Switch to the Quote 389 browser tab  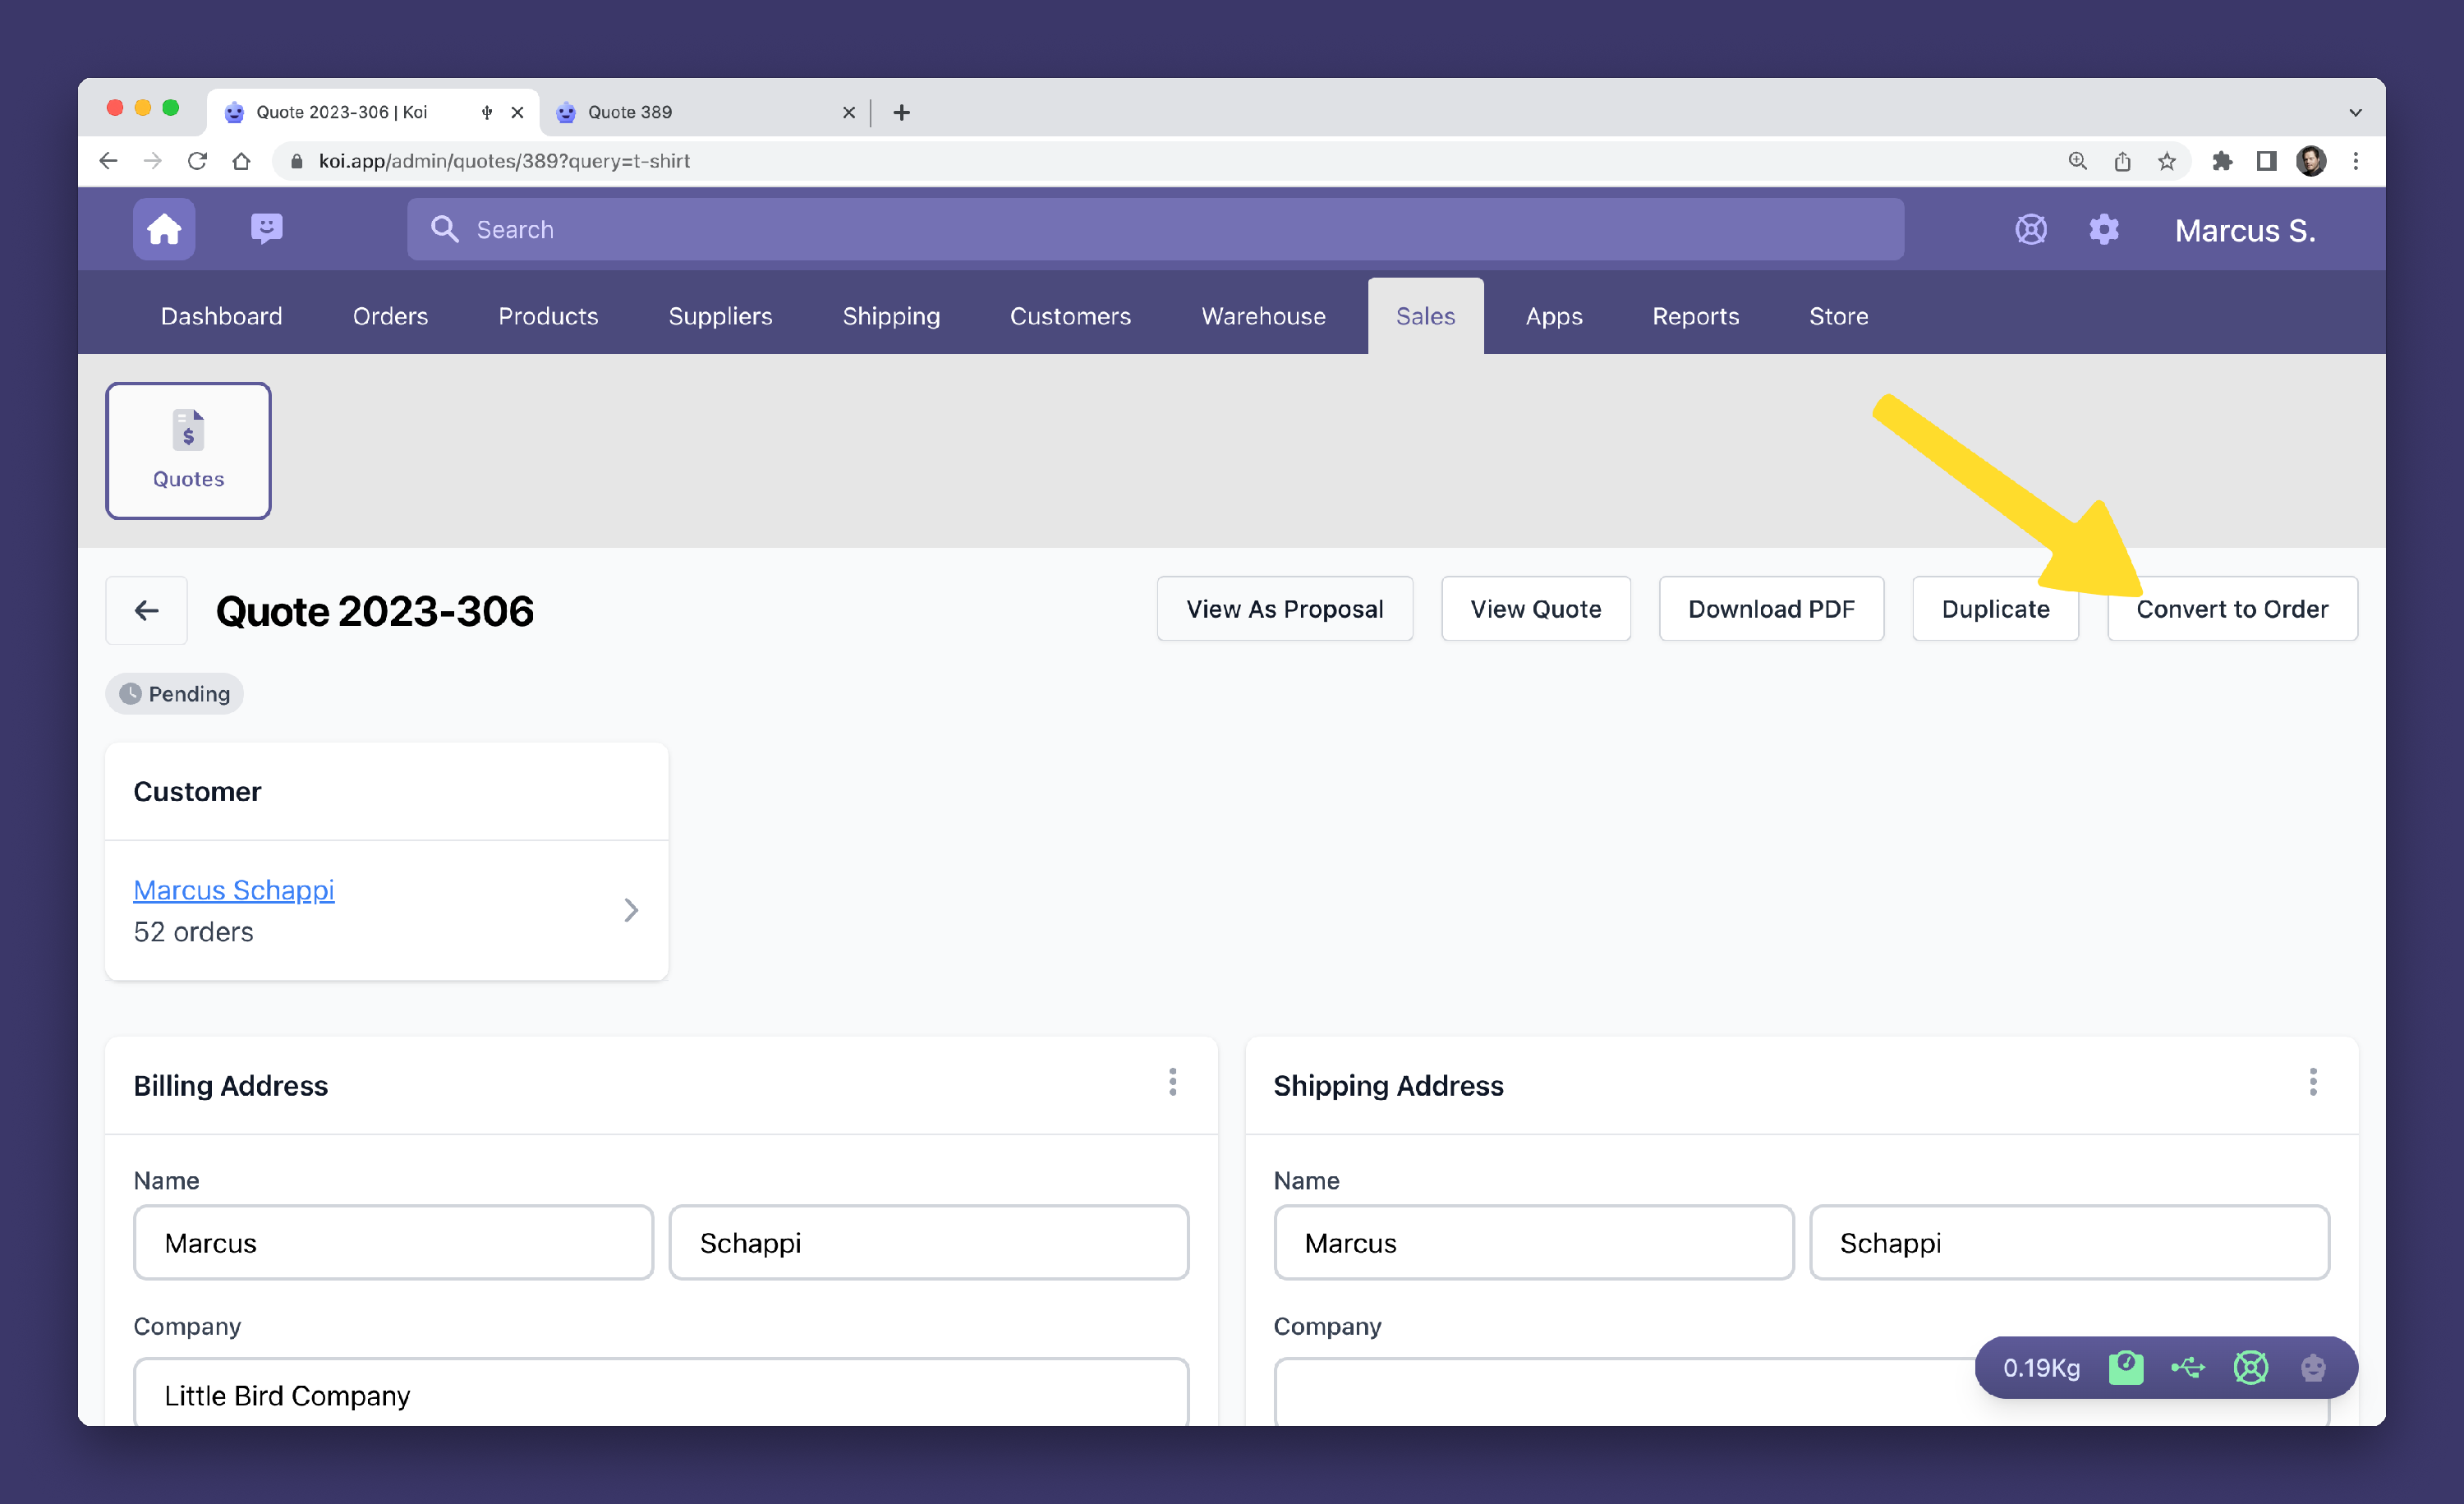point(700,112)
